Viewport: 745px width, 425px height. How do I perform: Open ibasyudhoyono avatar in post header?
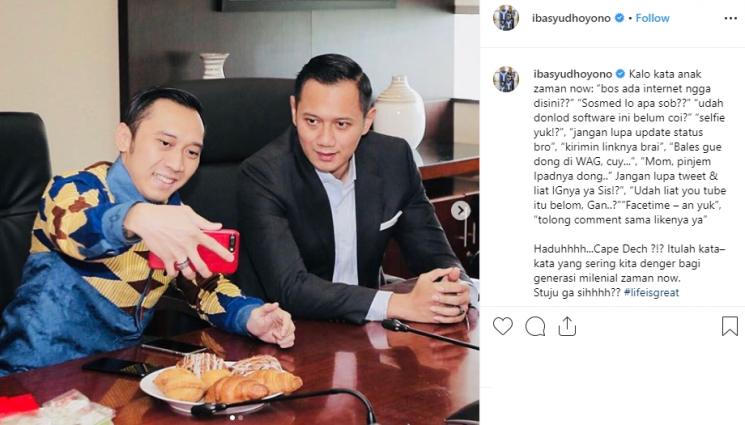[506, 18]
